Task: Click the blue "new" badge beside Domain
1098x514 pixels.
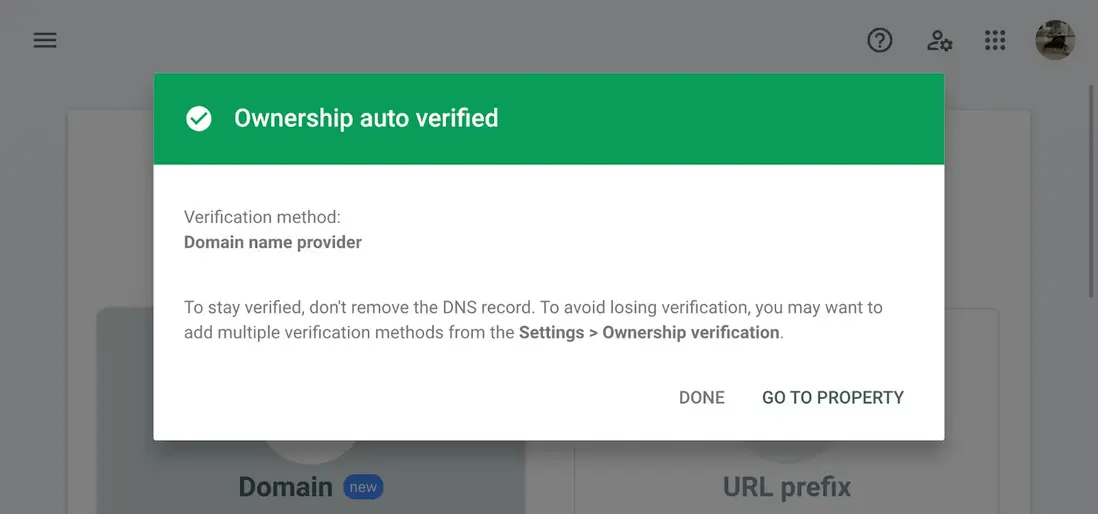Action: (x=363, y=488)
